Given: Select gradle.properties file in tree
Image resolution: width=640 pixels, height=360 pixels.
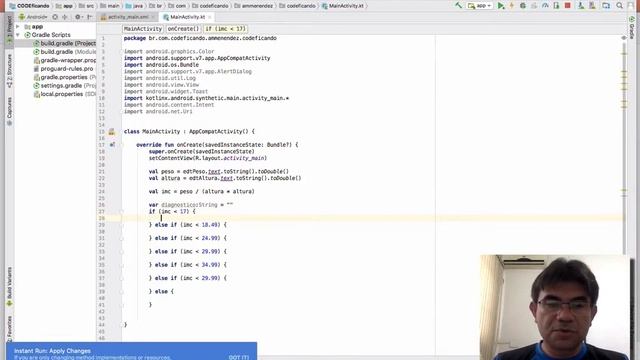Looking at the screenshot, I should coord(64,77).
